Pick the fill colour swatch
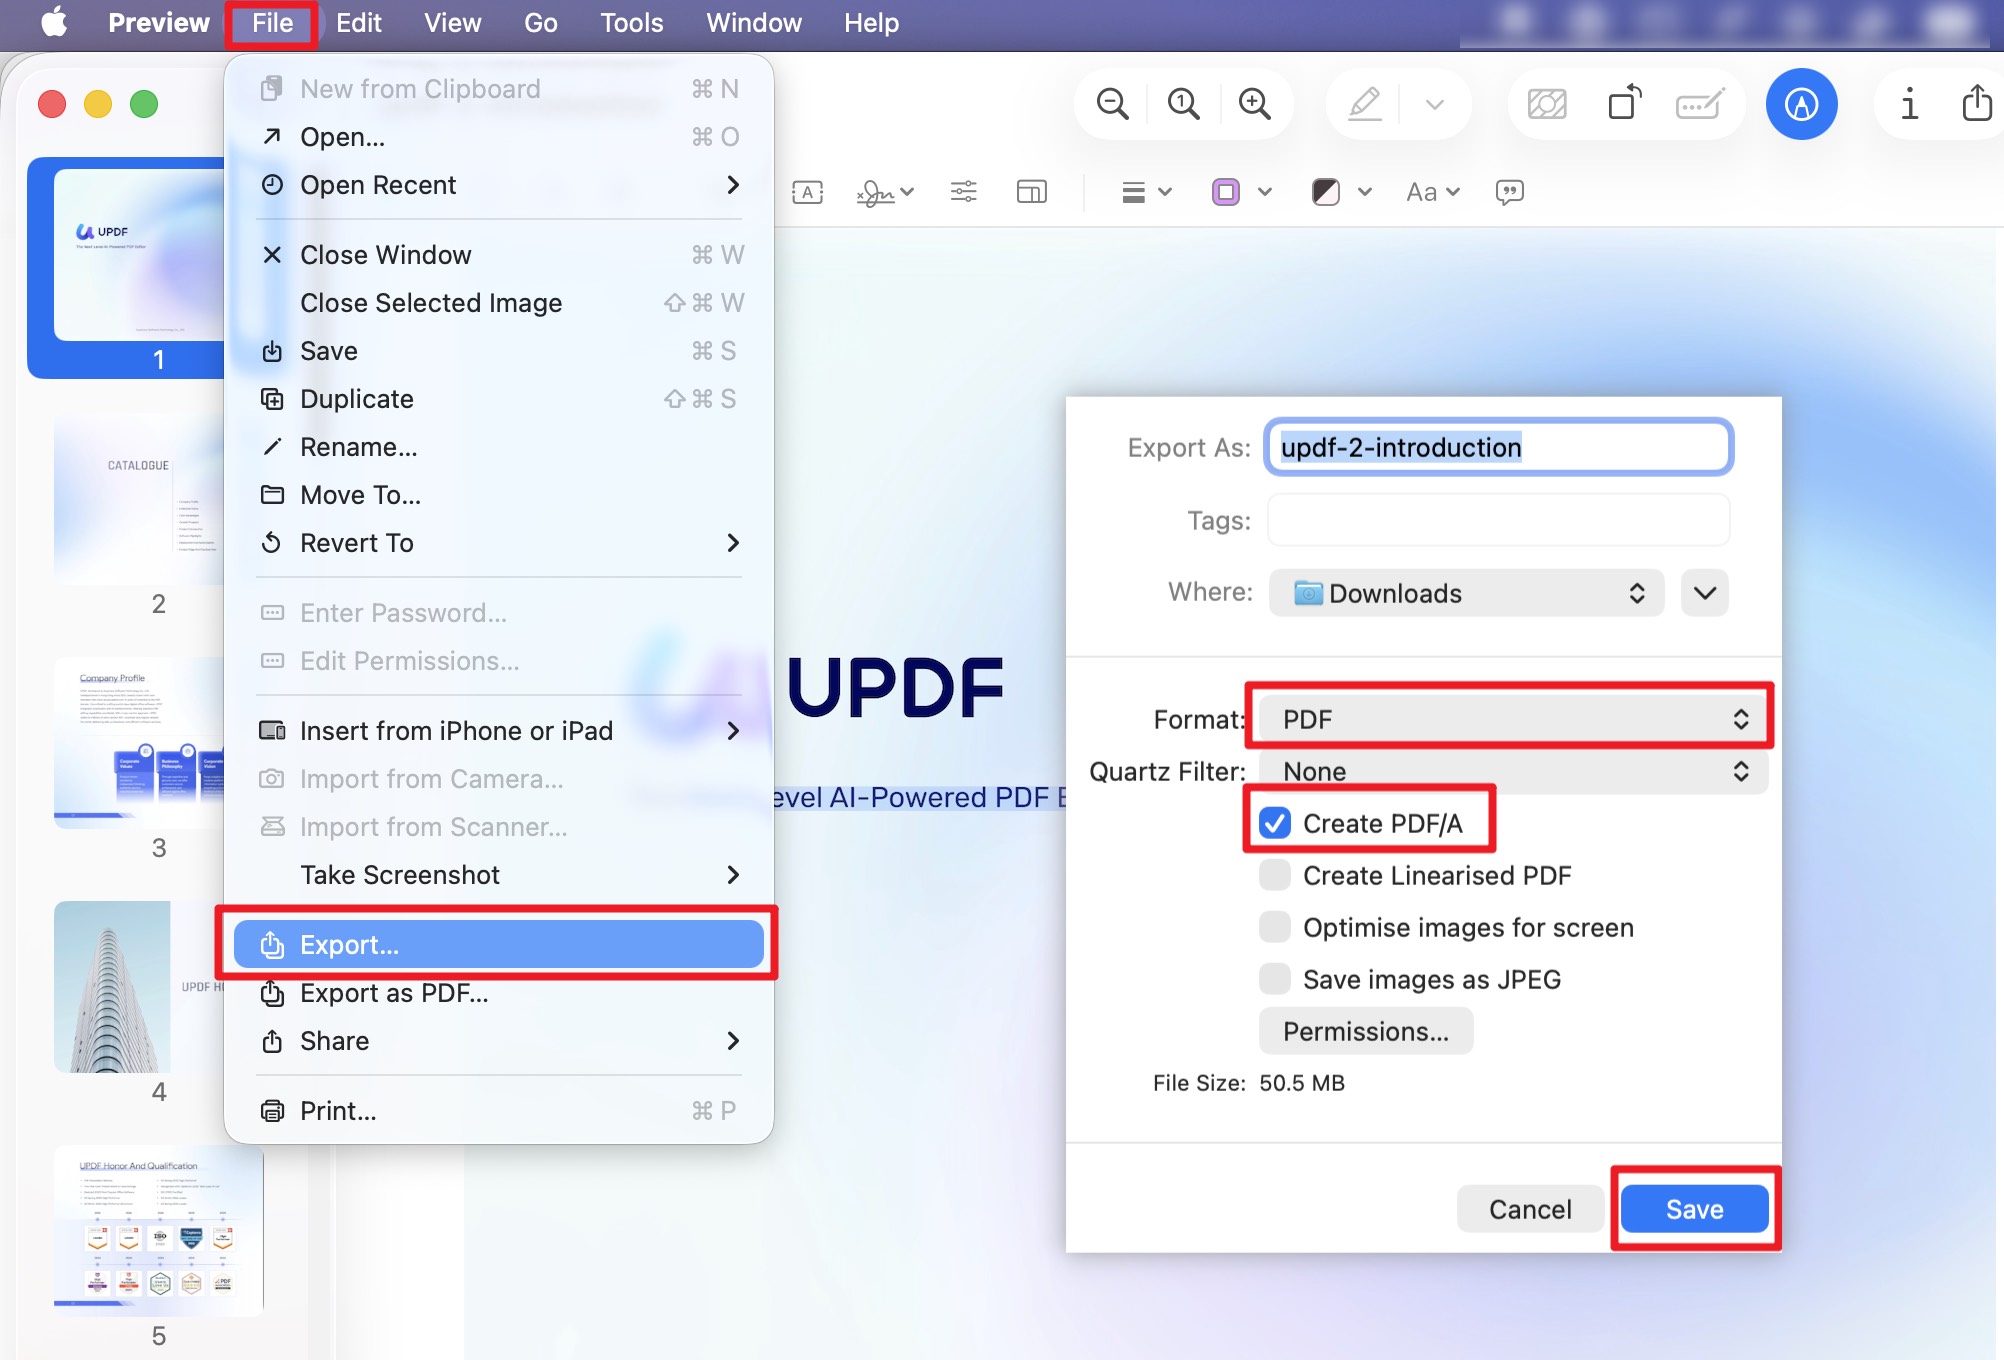 pos(1326,192)
